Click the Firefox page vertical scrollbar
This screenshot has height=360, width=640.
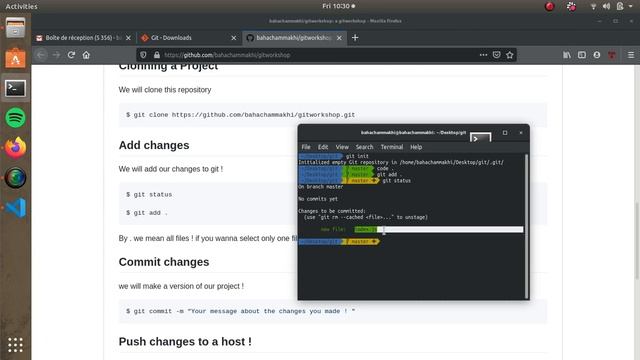[637, 241]
